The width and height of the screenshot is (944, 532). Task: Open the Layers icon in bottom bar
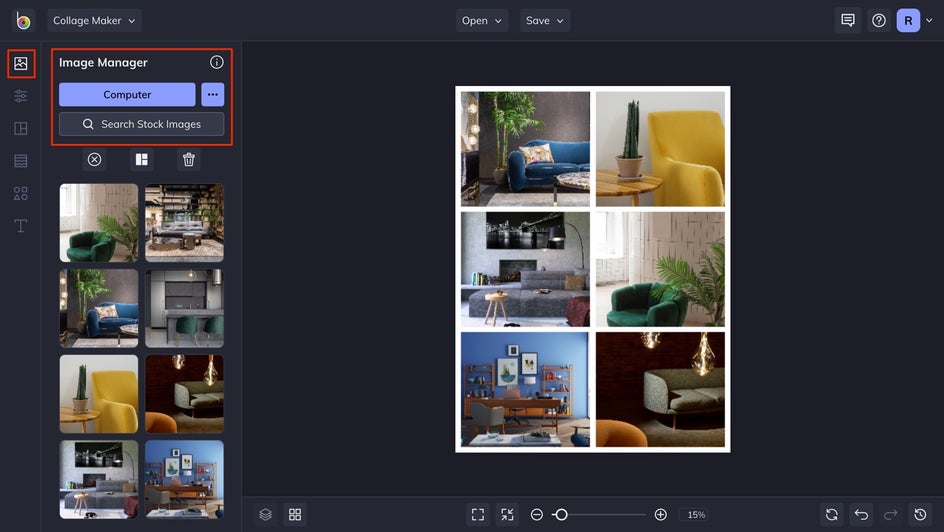click(x=266, y=515)
